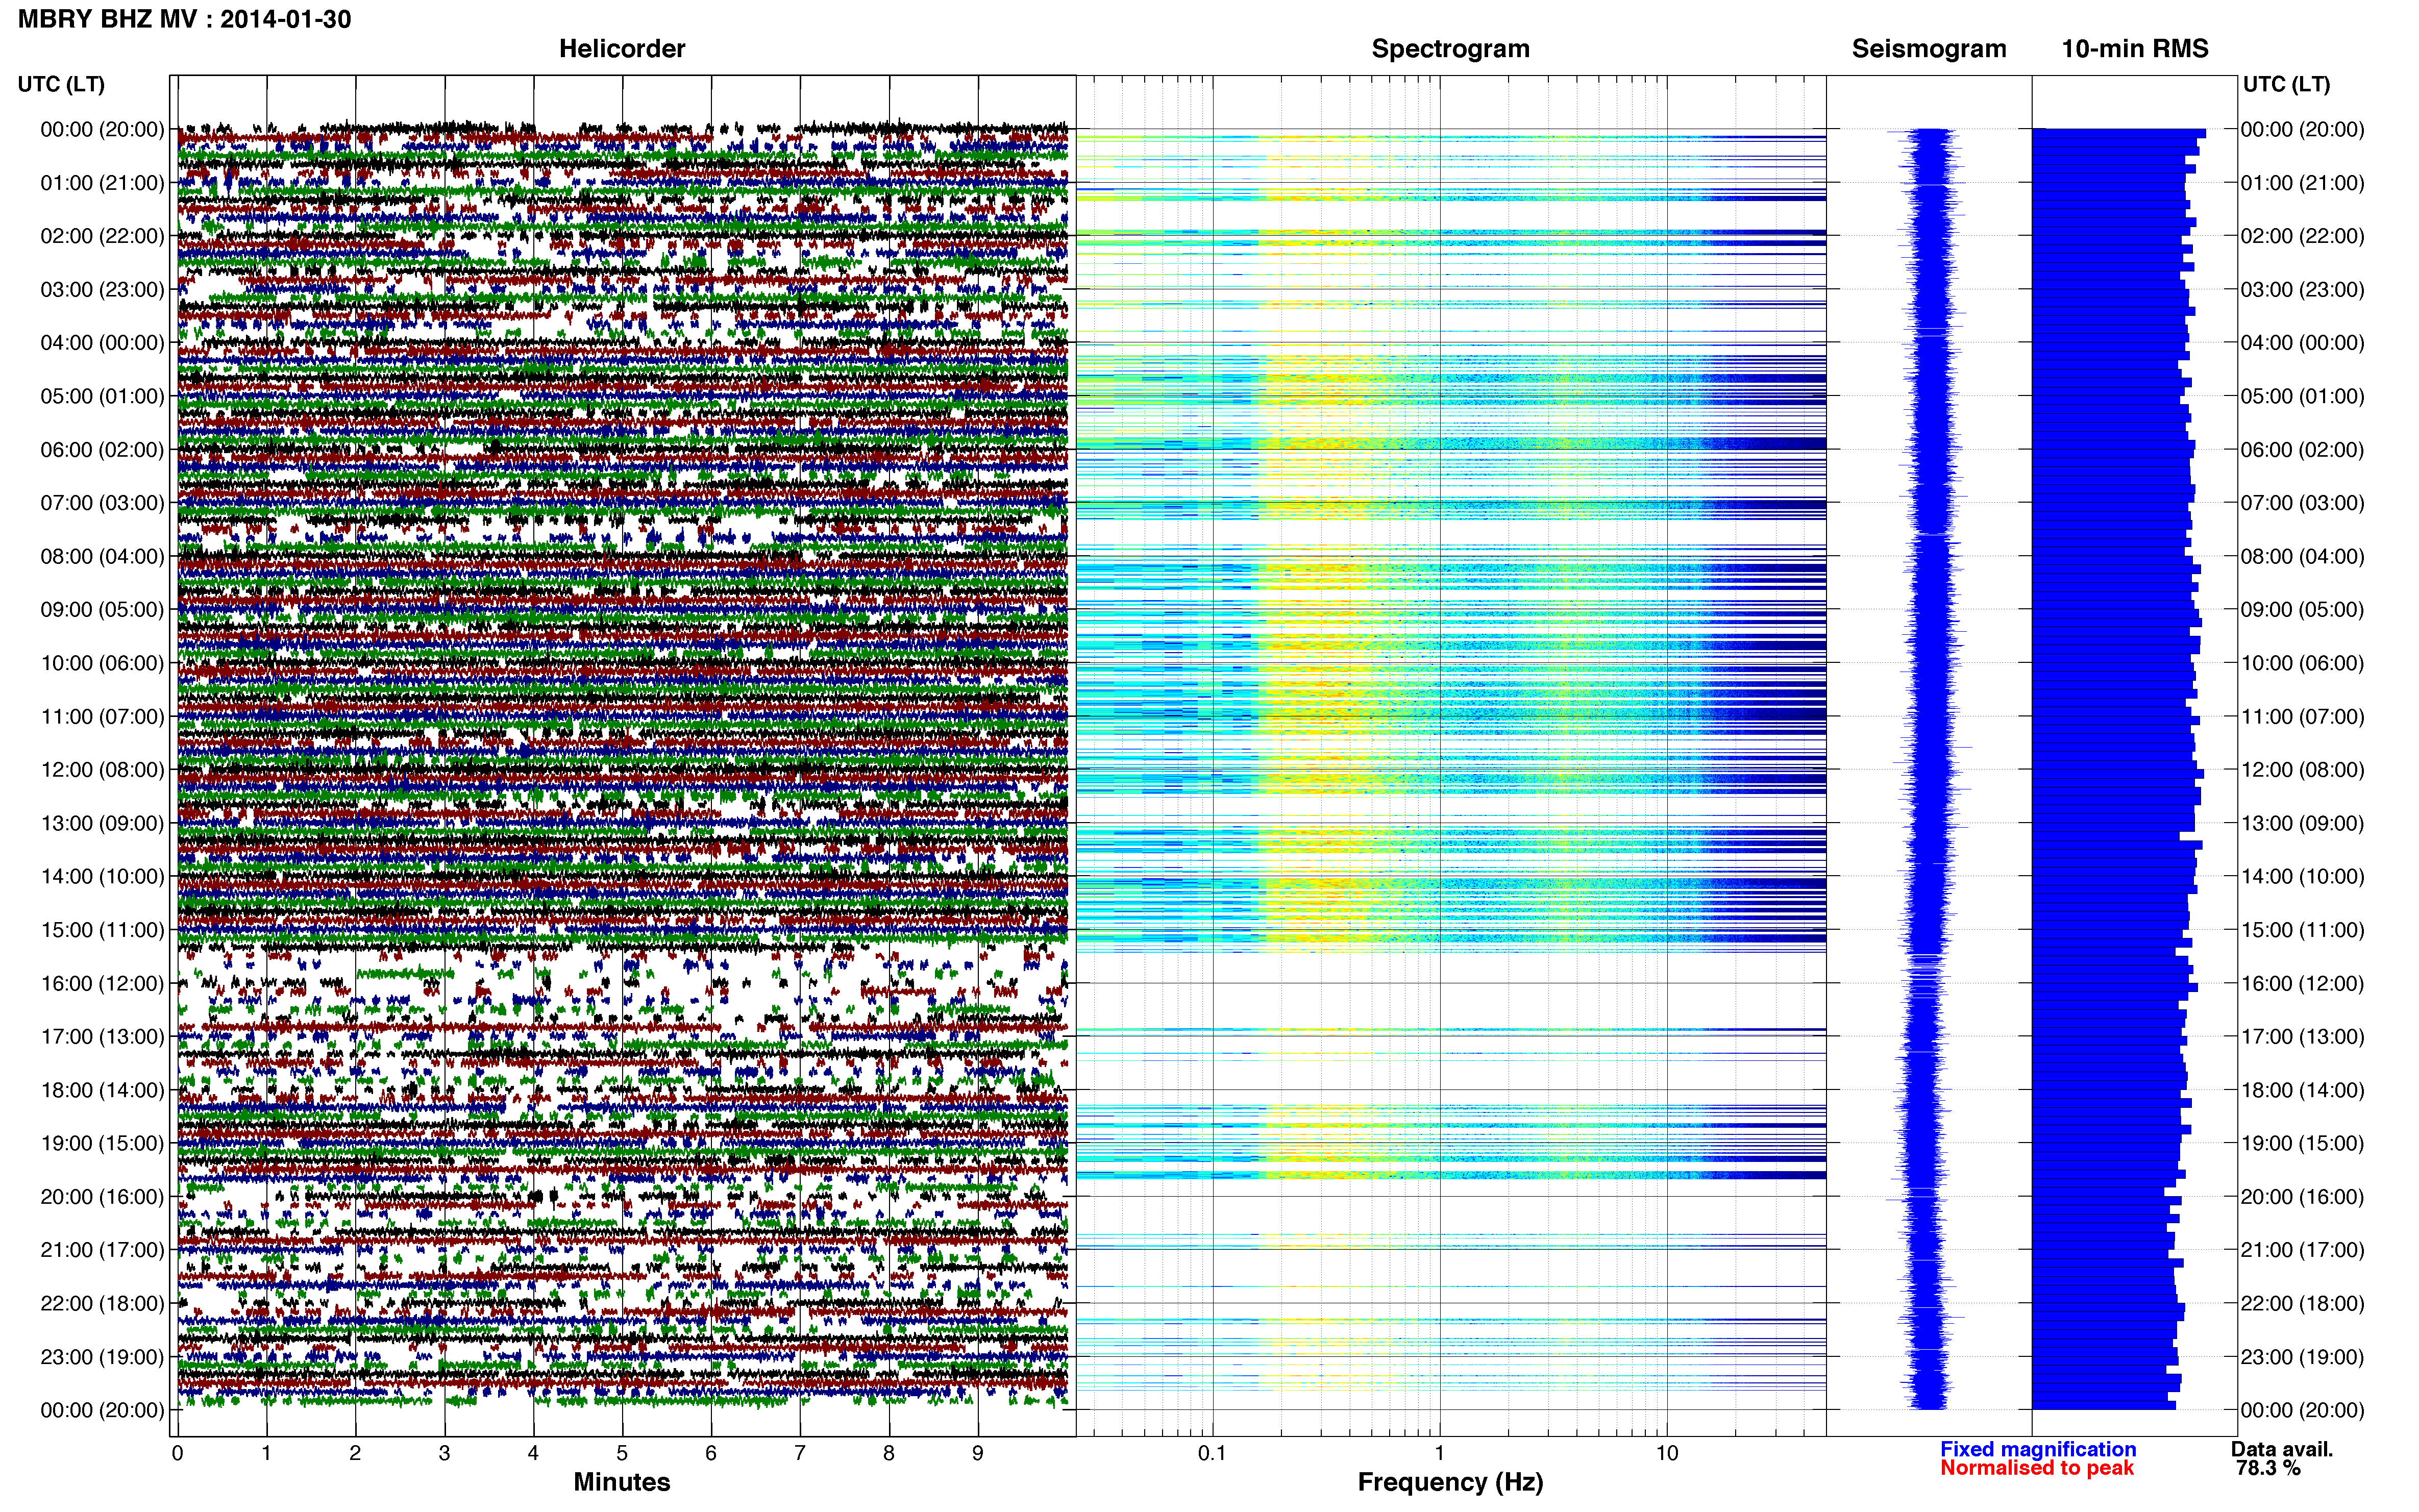2419x1512 pixels.
Task: Click the right '09:00 (05:00)' time label
Action: [x=2302, y=610]
